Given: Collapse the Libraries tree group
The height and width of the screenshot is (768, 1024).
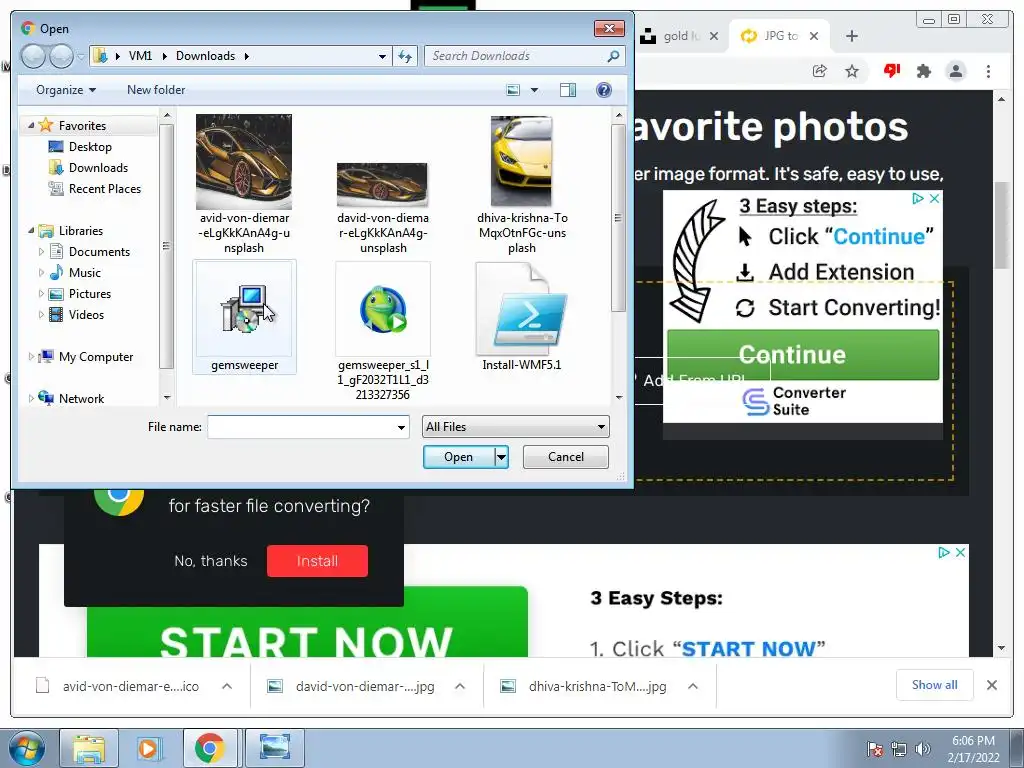Looking at the screenshot, I should point(31,231).
